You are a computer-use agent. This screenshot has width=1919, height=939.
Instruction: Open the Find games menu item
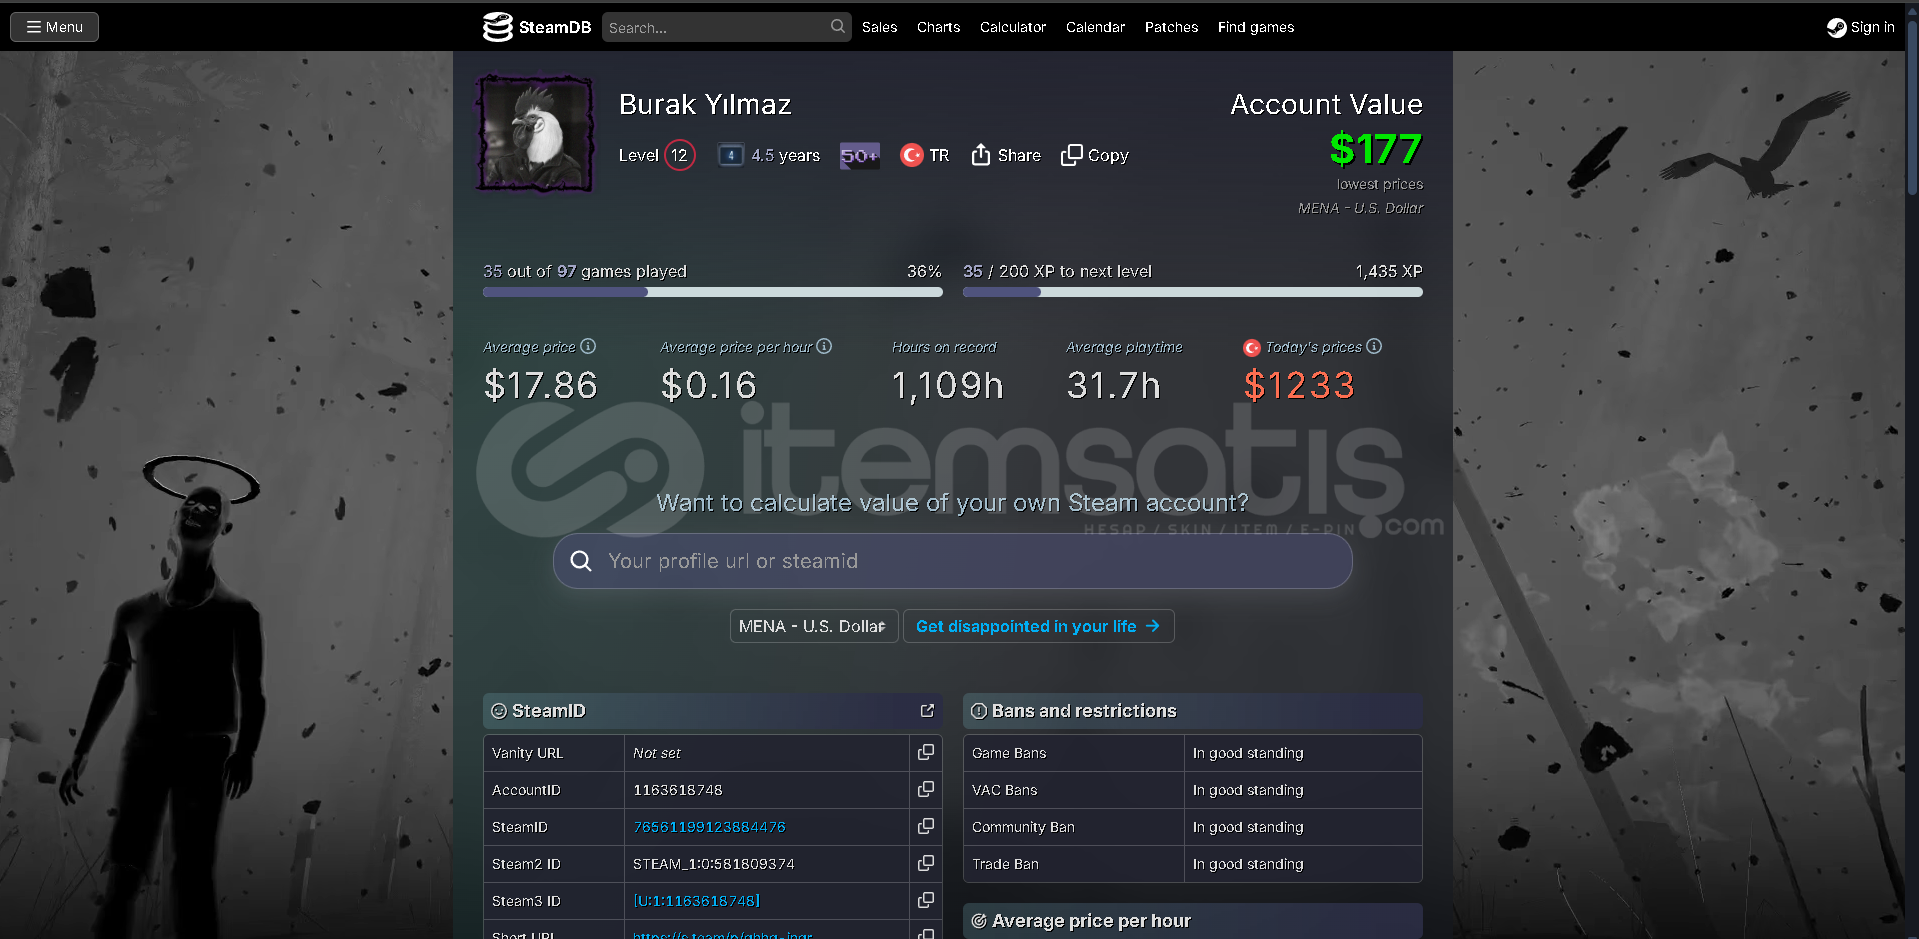tap(1256, 27)
